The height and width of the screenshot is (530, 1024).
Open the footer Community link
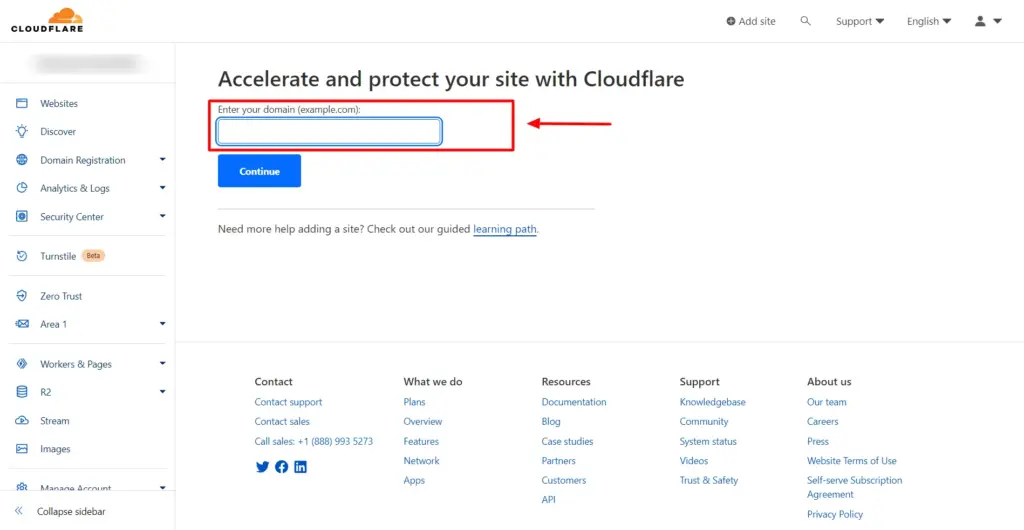coord(704,422)
